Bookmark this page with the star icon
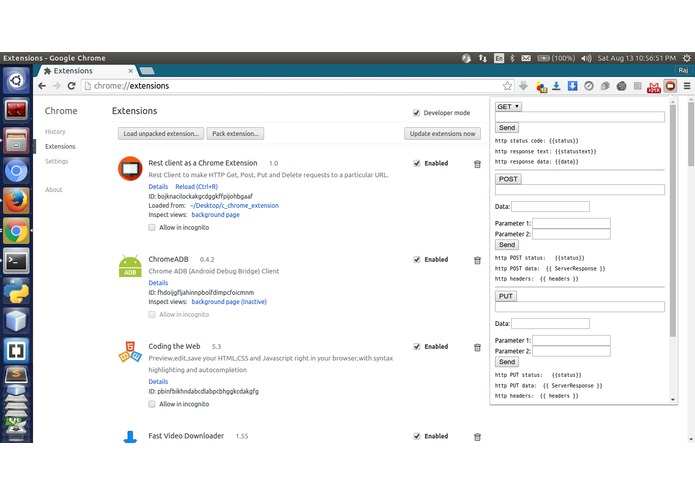The width and height of the screenshot is (695, 494). (x=507, y=86)
